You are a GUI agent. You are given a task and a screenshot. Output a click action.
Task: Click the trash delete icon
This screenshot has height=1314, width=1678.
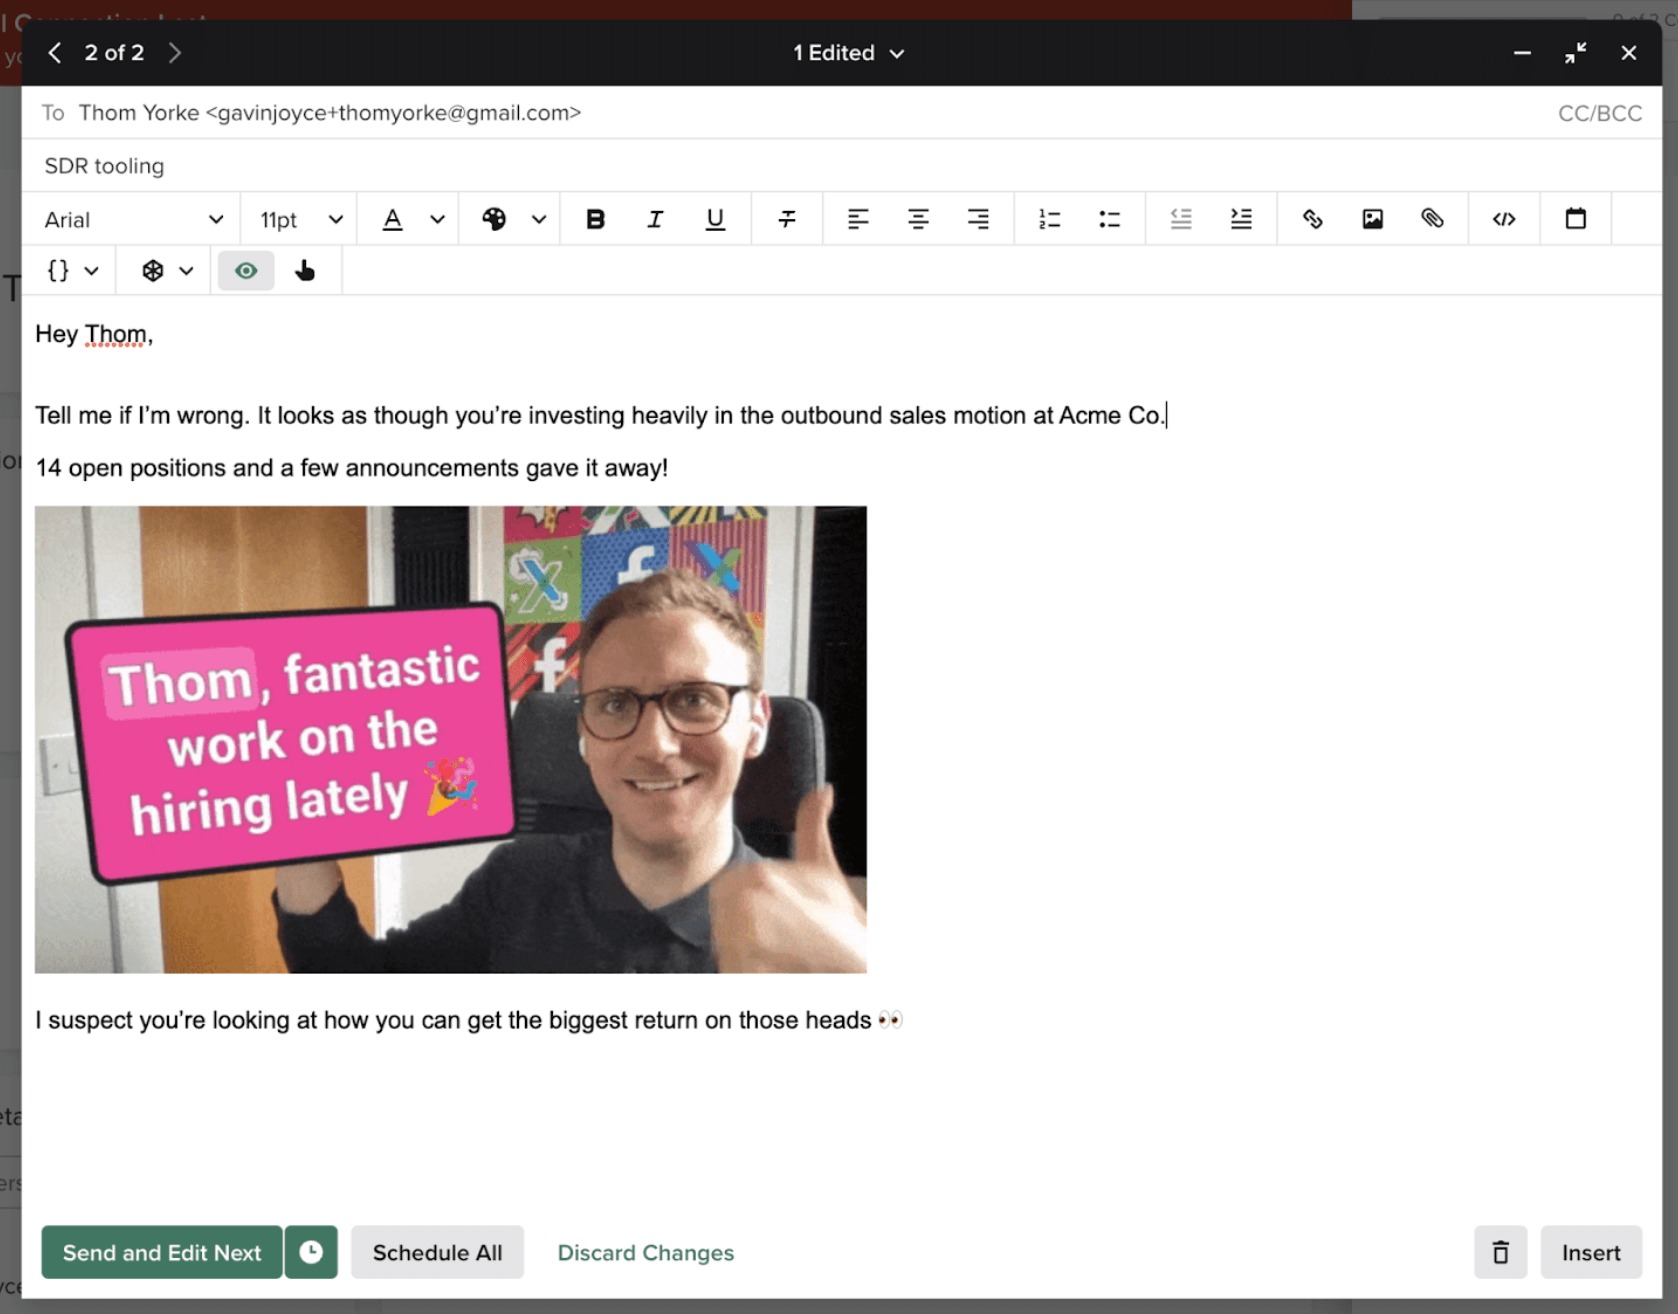coord(1500,1252)
